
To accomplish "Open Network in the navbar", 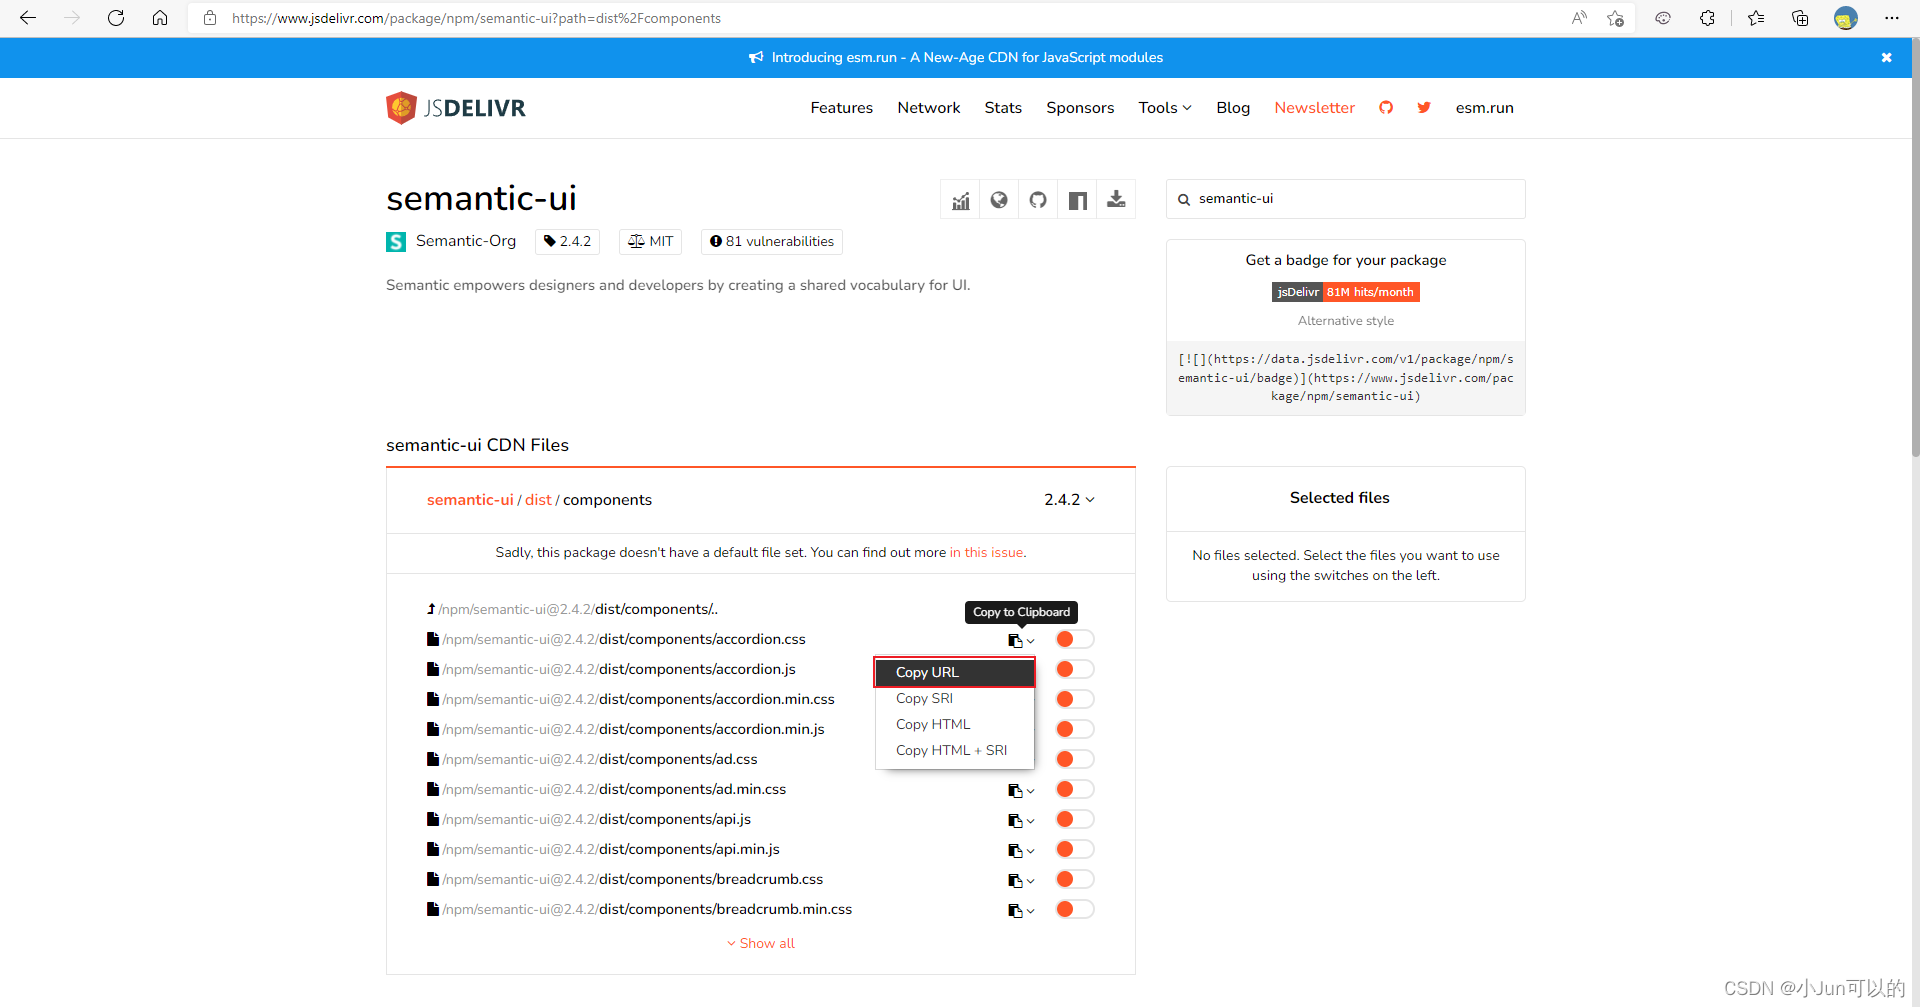I will (x=928, y=108).
